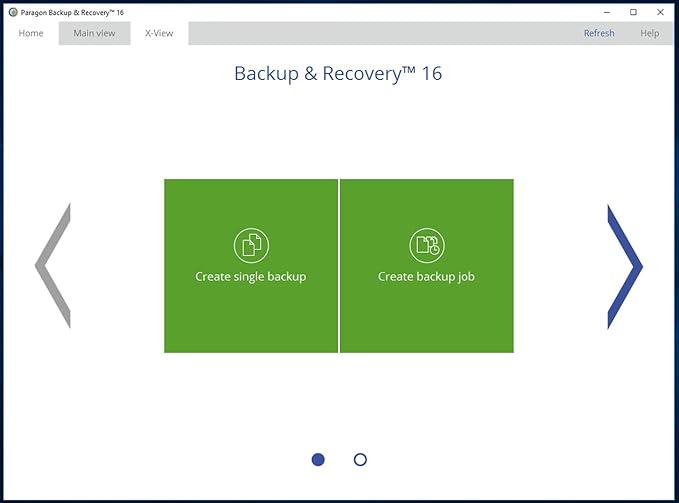The height and width of the screenshot is (503, 679).
Task: Click the Create backup job tile
Action: tap(427, 266)
